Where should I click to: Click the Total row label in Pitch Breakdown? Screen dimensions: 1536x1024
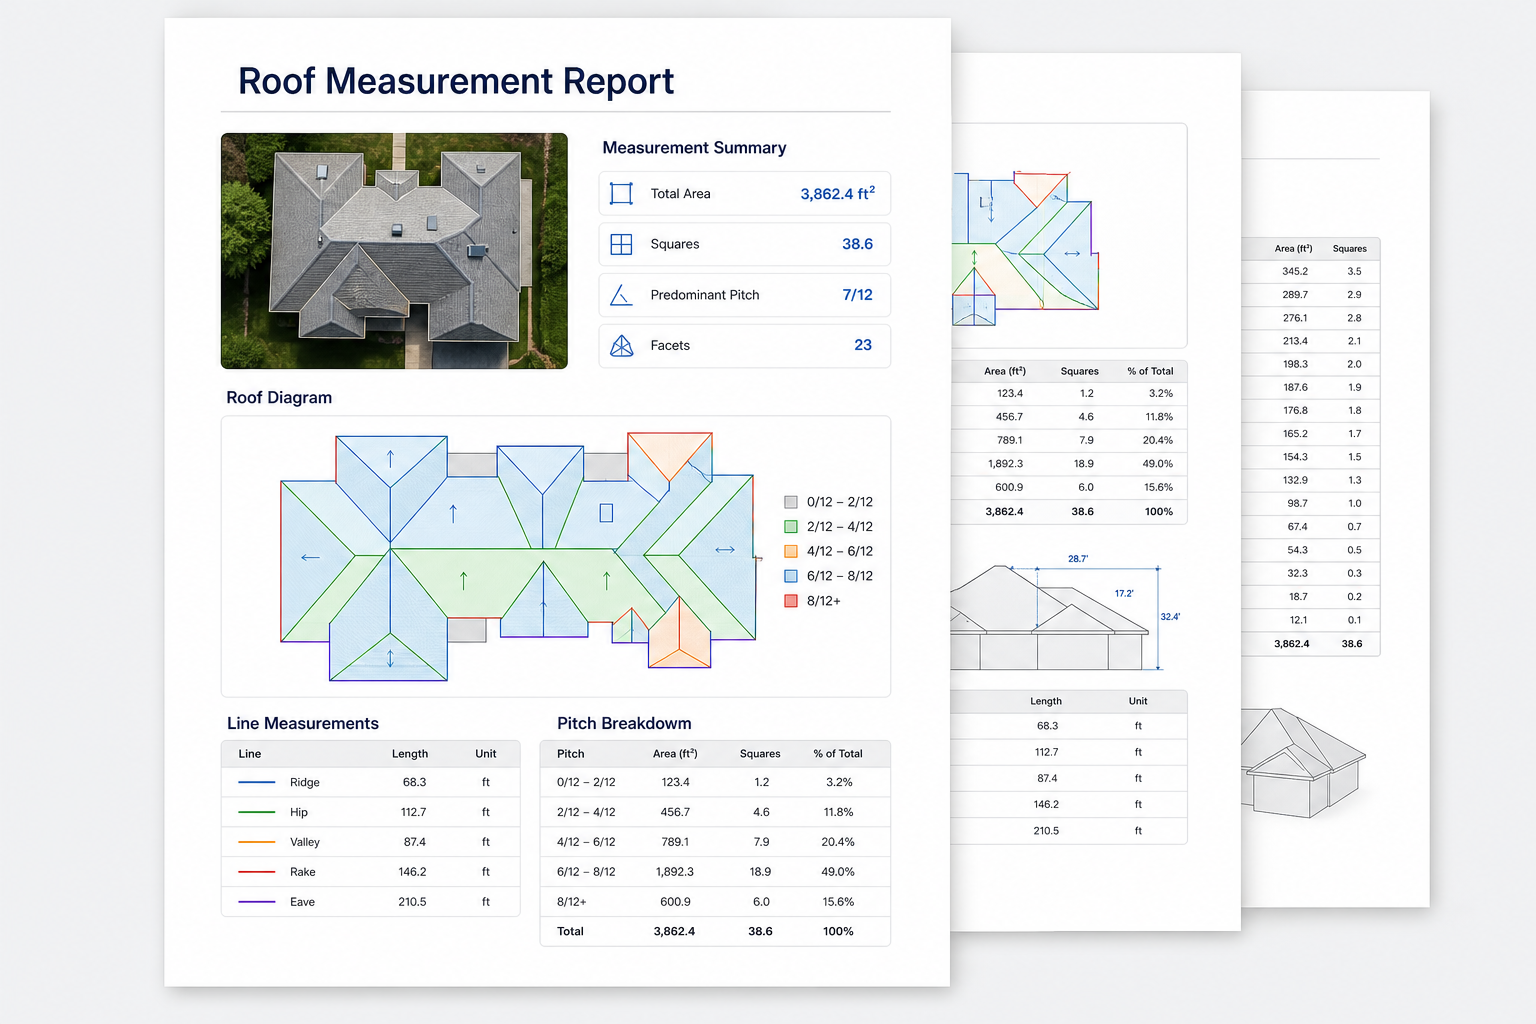click(x=570, y=931)
